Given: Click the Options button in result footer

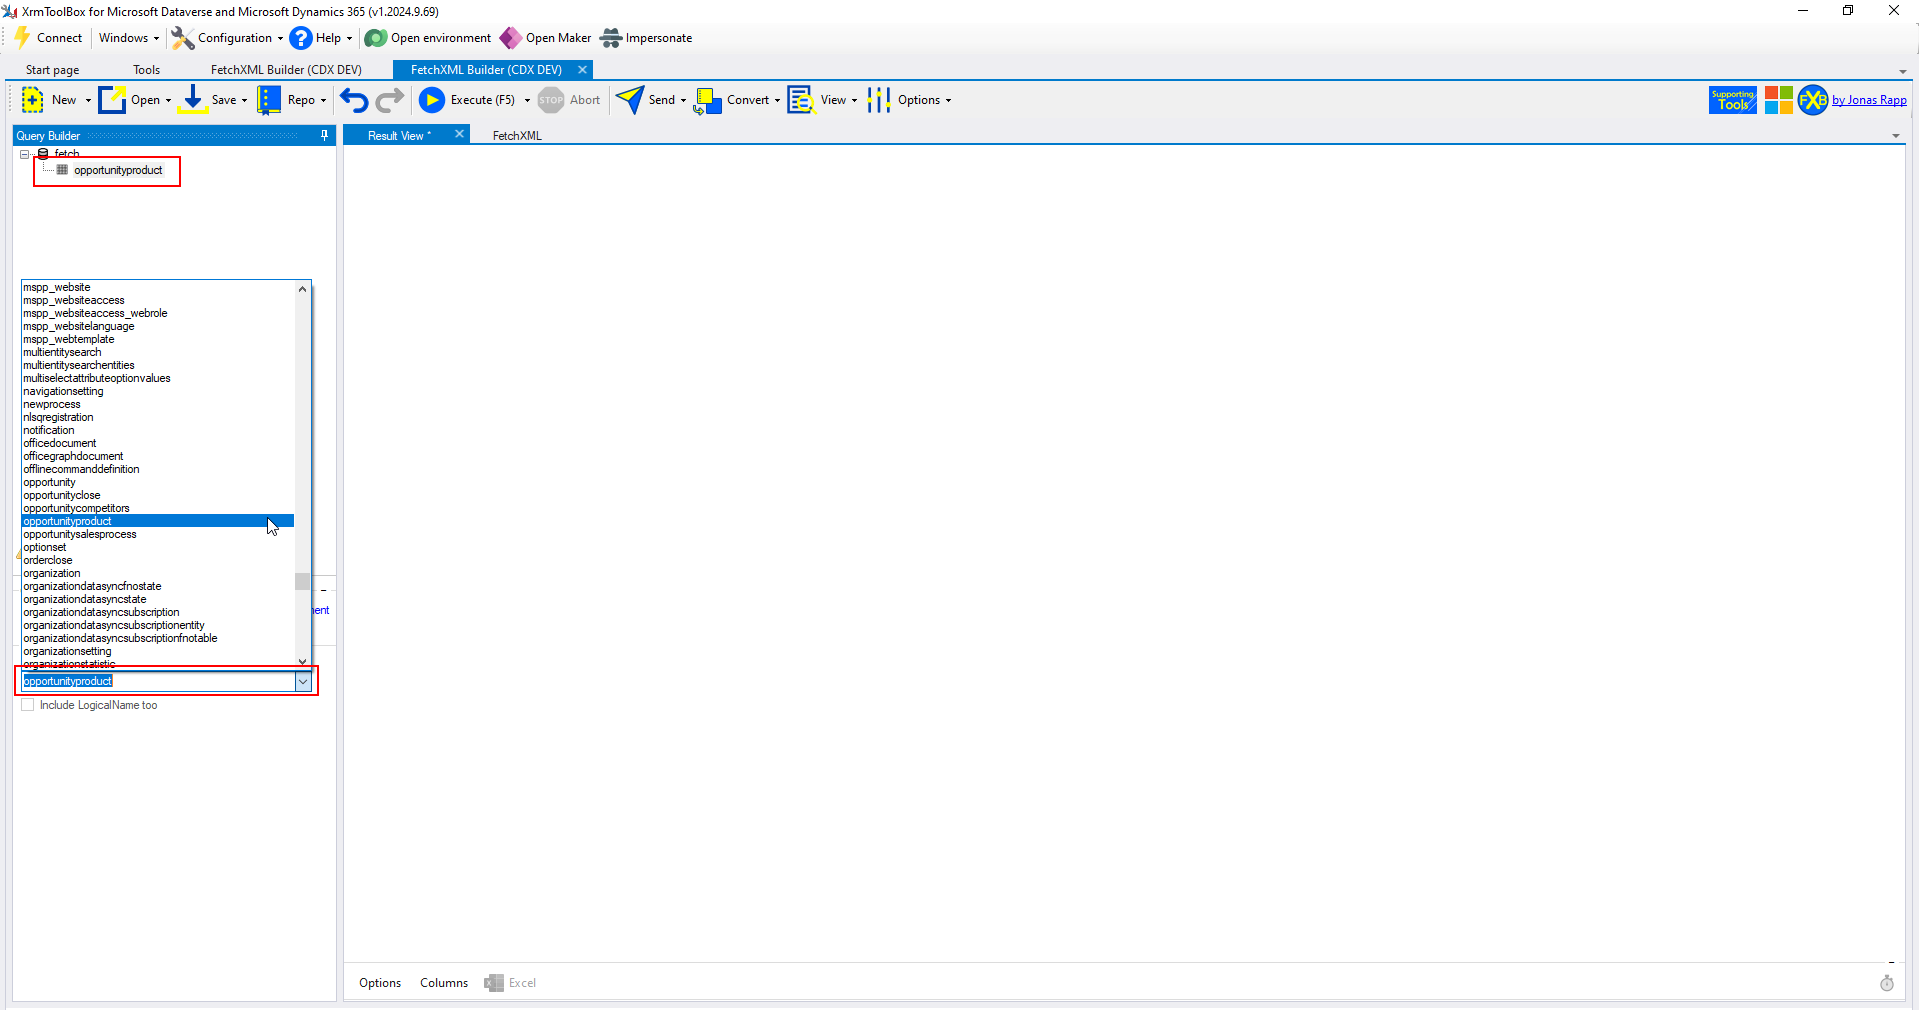Looking at the screenshot, I should [x=380, y=983].
